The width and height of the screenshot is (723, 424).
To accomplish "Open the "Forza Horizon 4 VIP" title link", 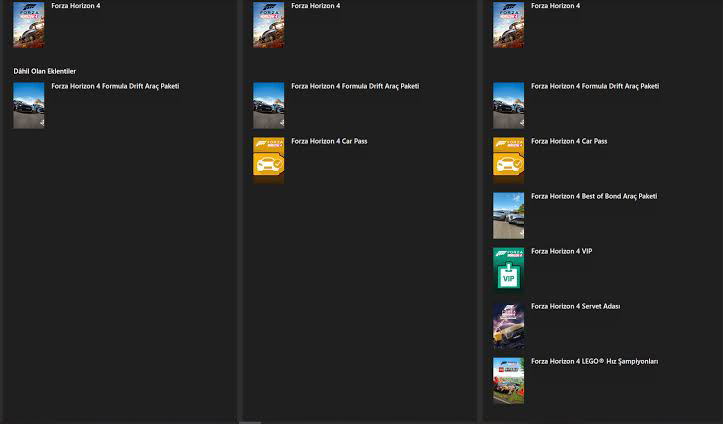I will (x=561, y=251).
